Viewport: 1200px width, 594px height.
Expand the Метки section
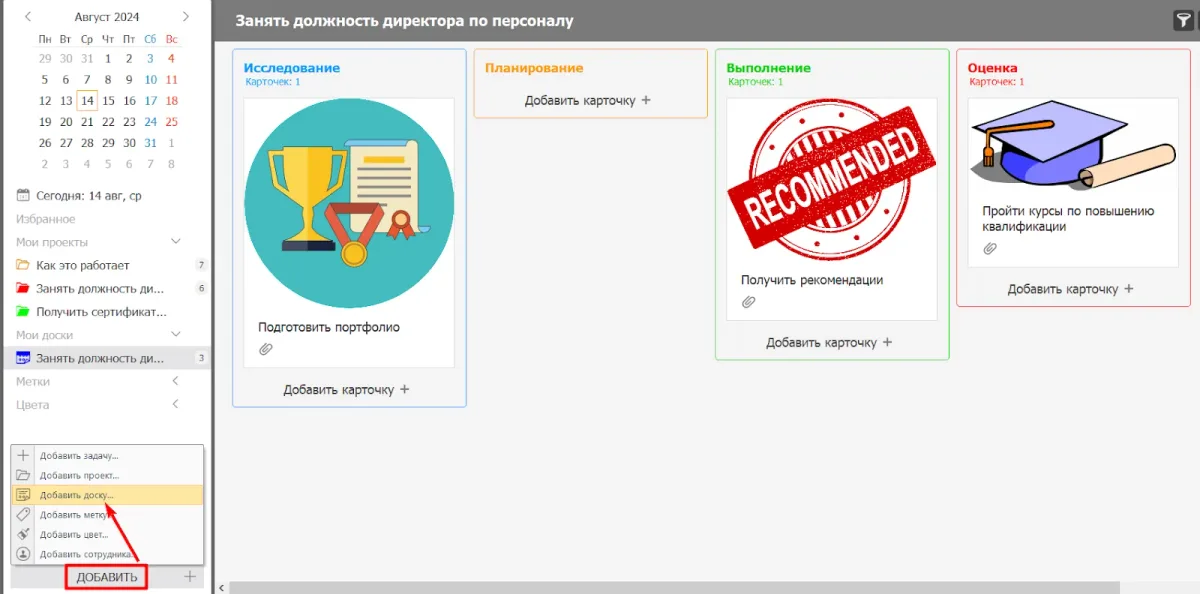pyautogui.click(x=176, y=381)
